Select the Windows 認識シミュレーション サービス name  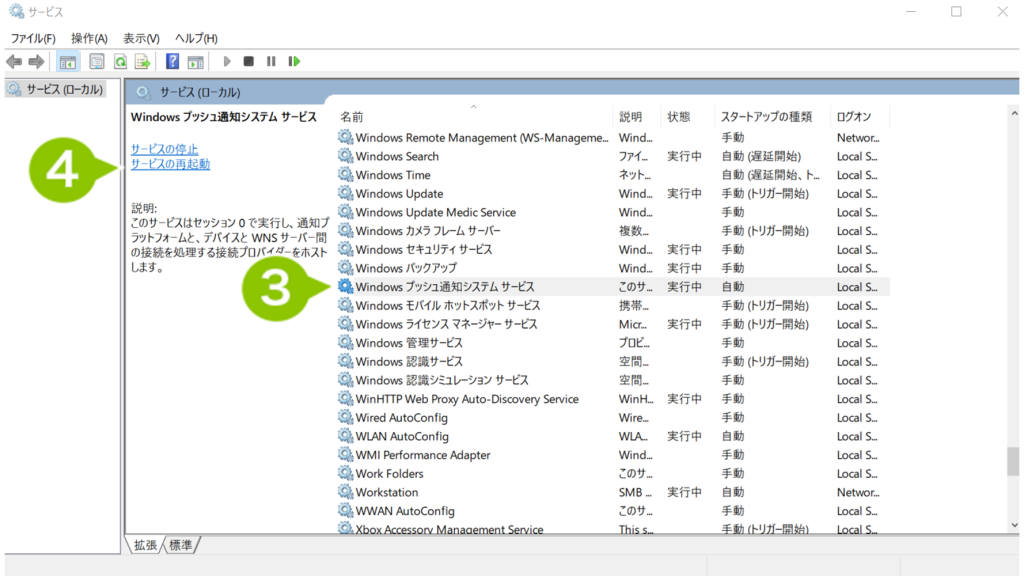tap(441, 380)
